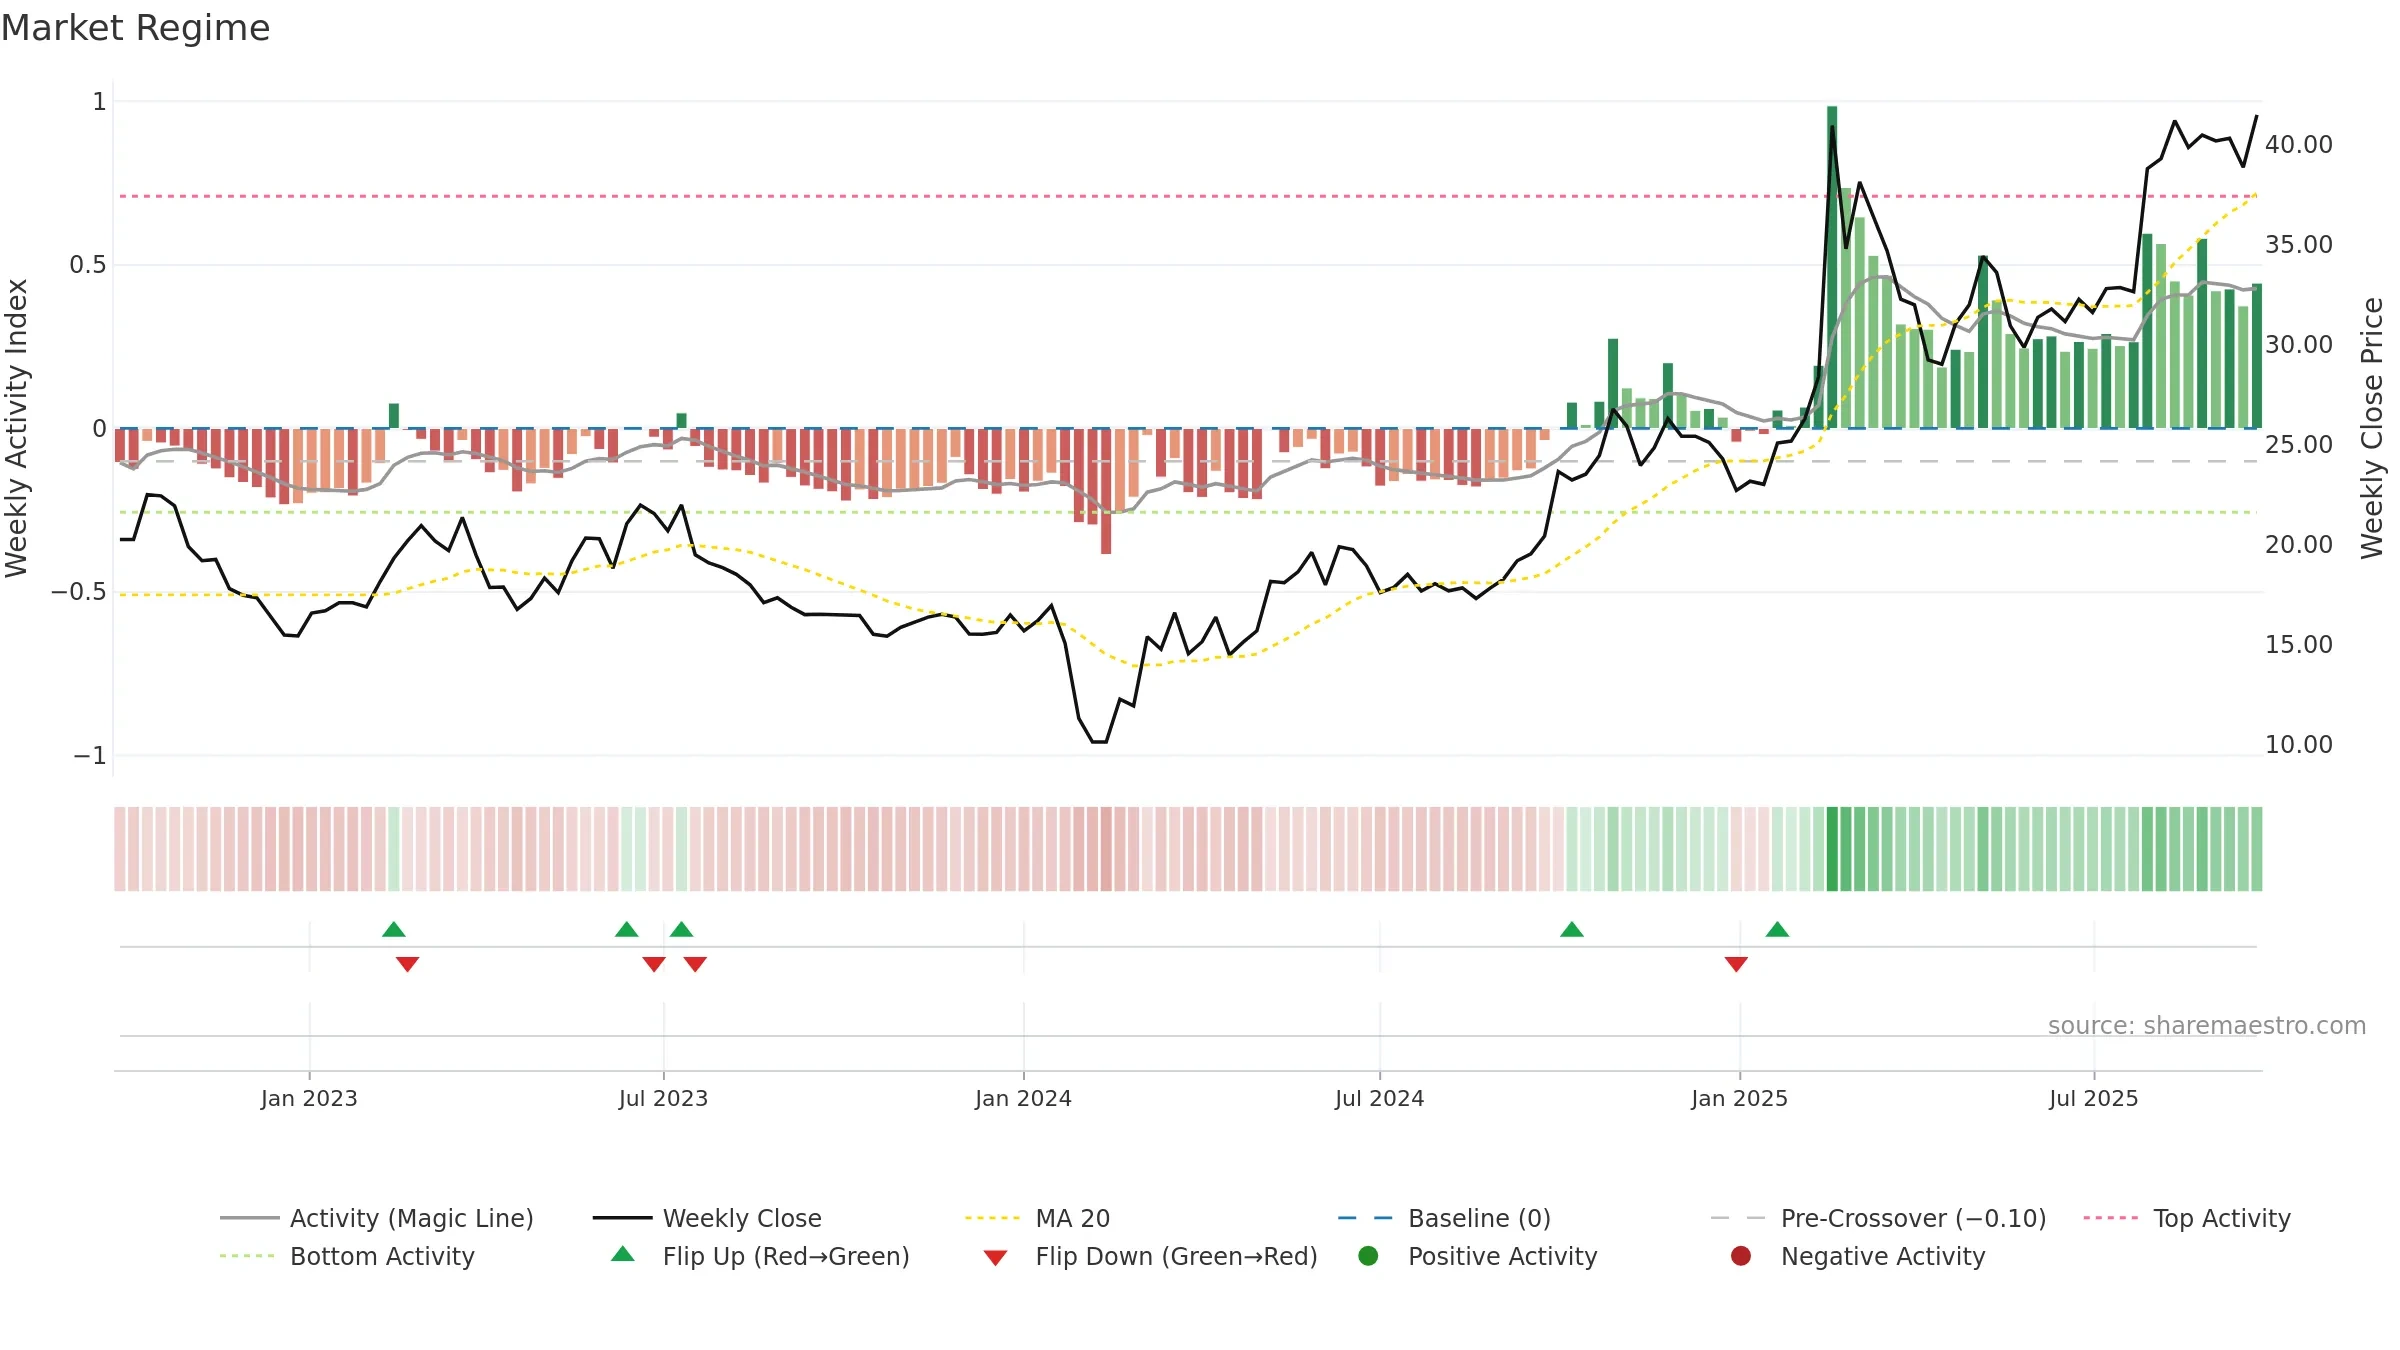
Task: Click the Jan 2025 x-axis label
Action: (1739, 1098)
